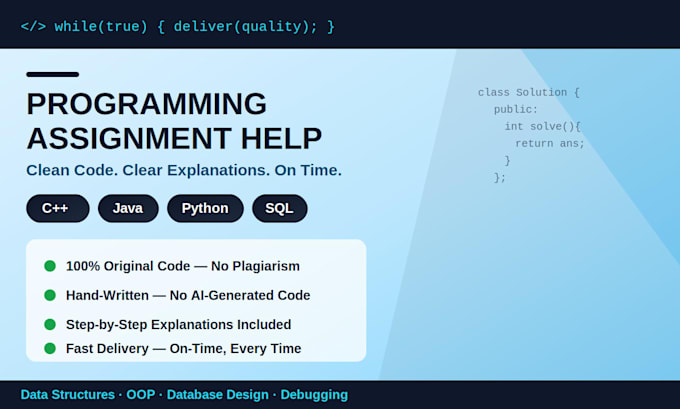The height and width of the screenshot is (409, 680).
Task: Click 'Data Structures' in the footer bar
Action: point(68,395)
